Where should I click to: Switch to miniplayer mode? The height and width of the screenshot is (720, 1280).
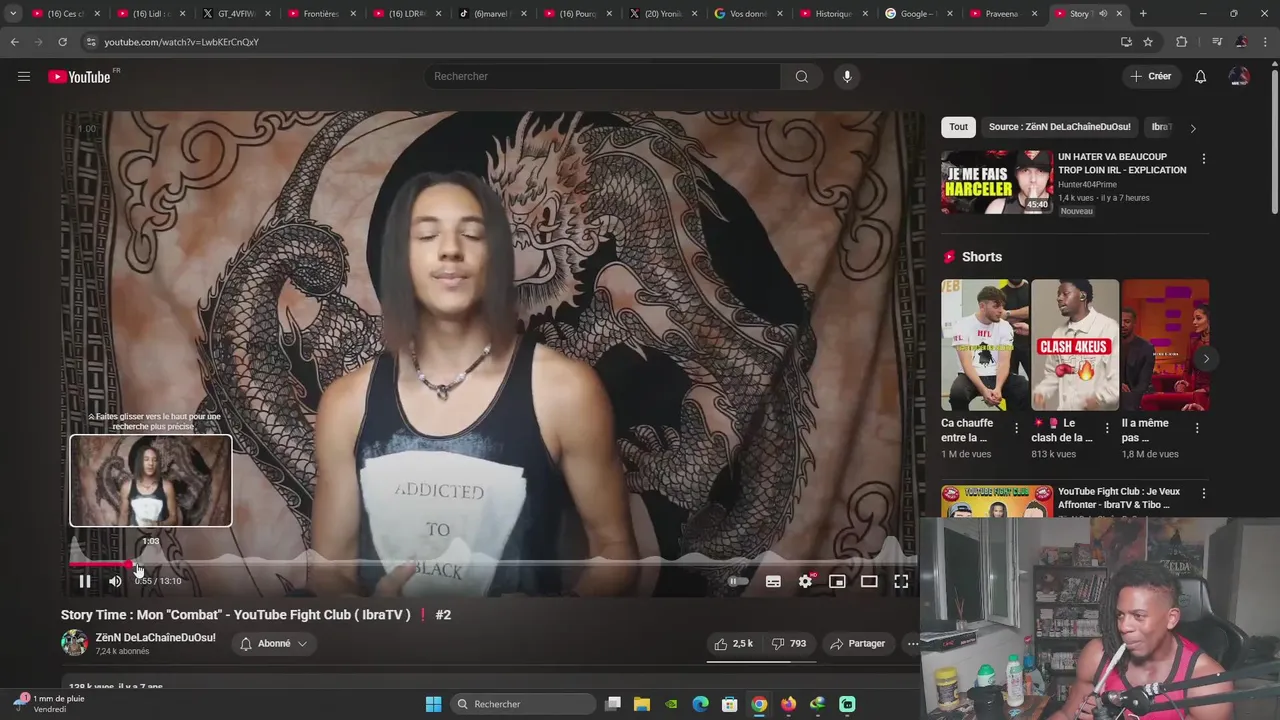point(837,581)
